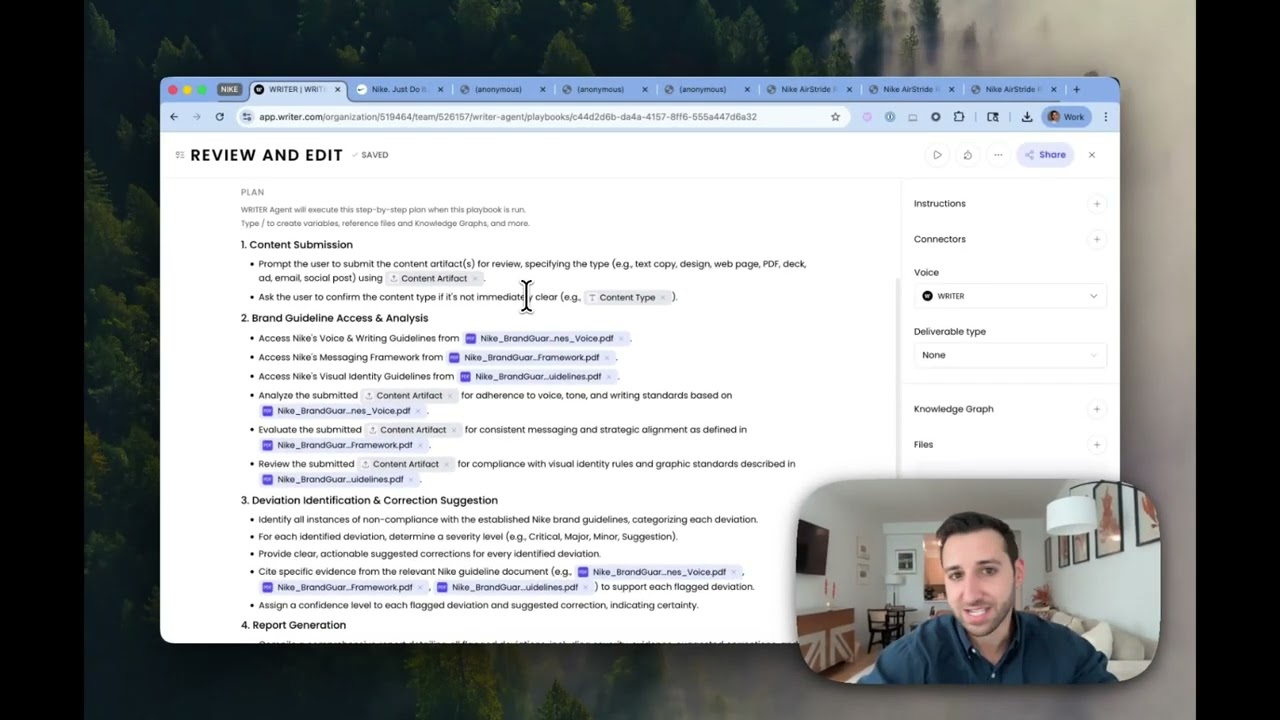1280x720 pixels.
Task: Open Nike_BrandGuar...Framework.pdf chip in Messaging Framework line
Action: tap(530, 357)
